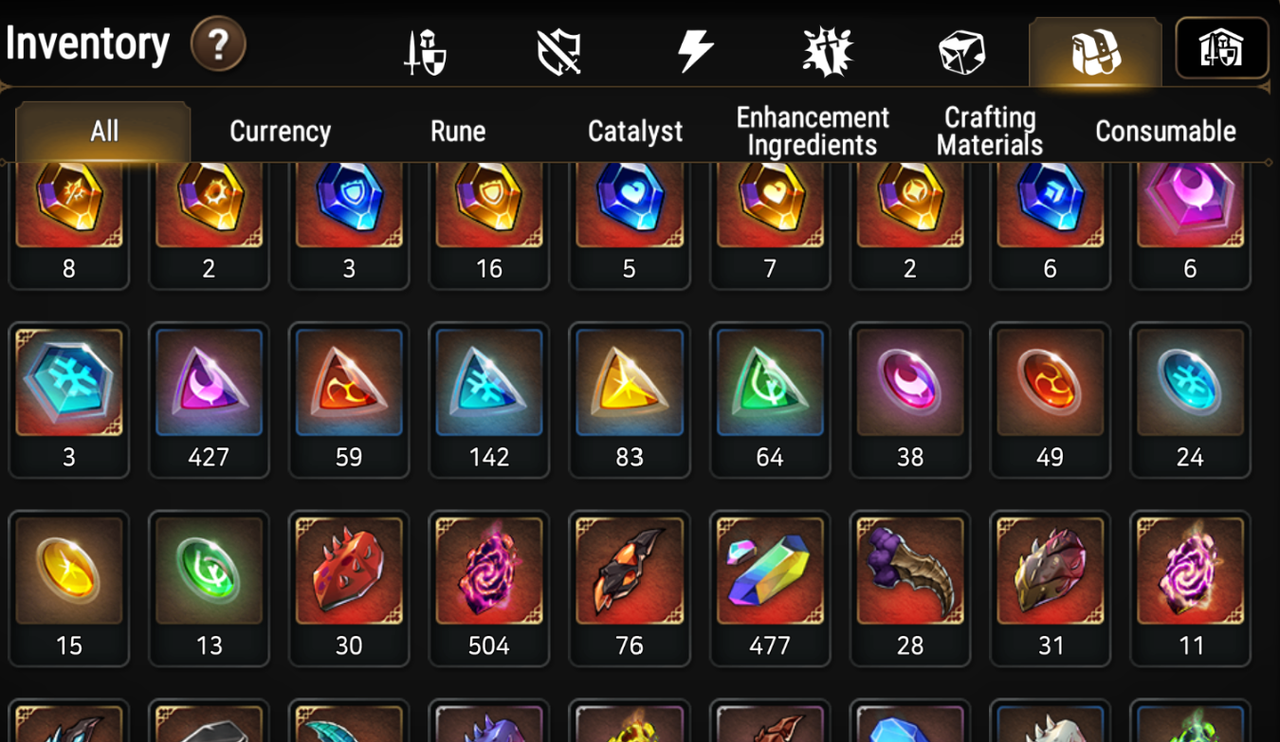Select the Catalyst tab
Image resolution: width=1280 pixels, height=742 pixels.
(x=635, y=131)
